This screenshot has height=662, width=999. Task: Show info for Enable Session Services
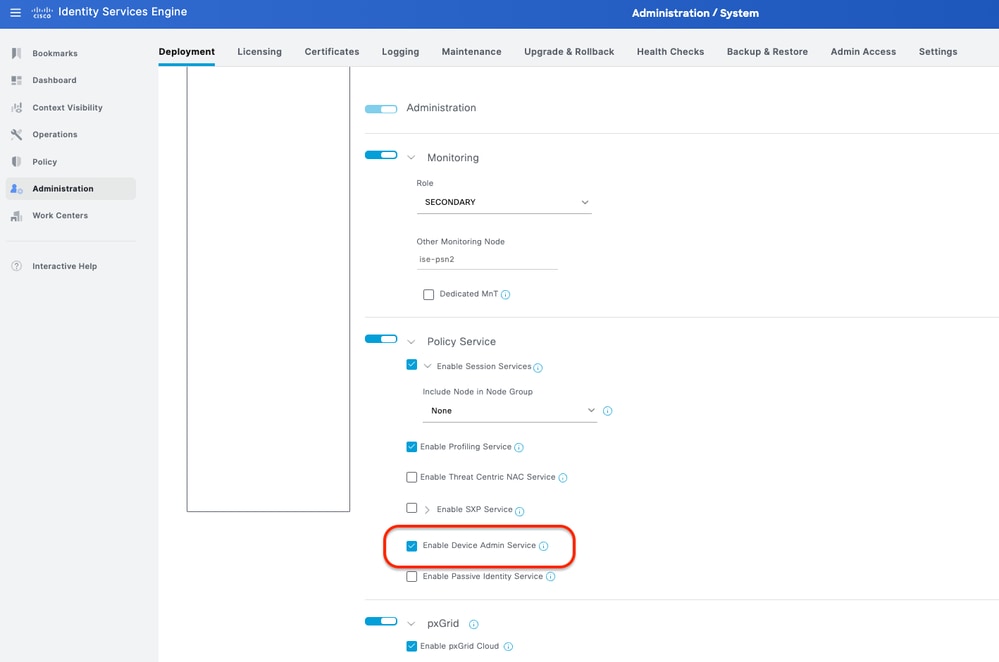point(538,368)
